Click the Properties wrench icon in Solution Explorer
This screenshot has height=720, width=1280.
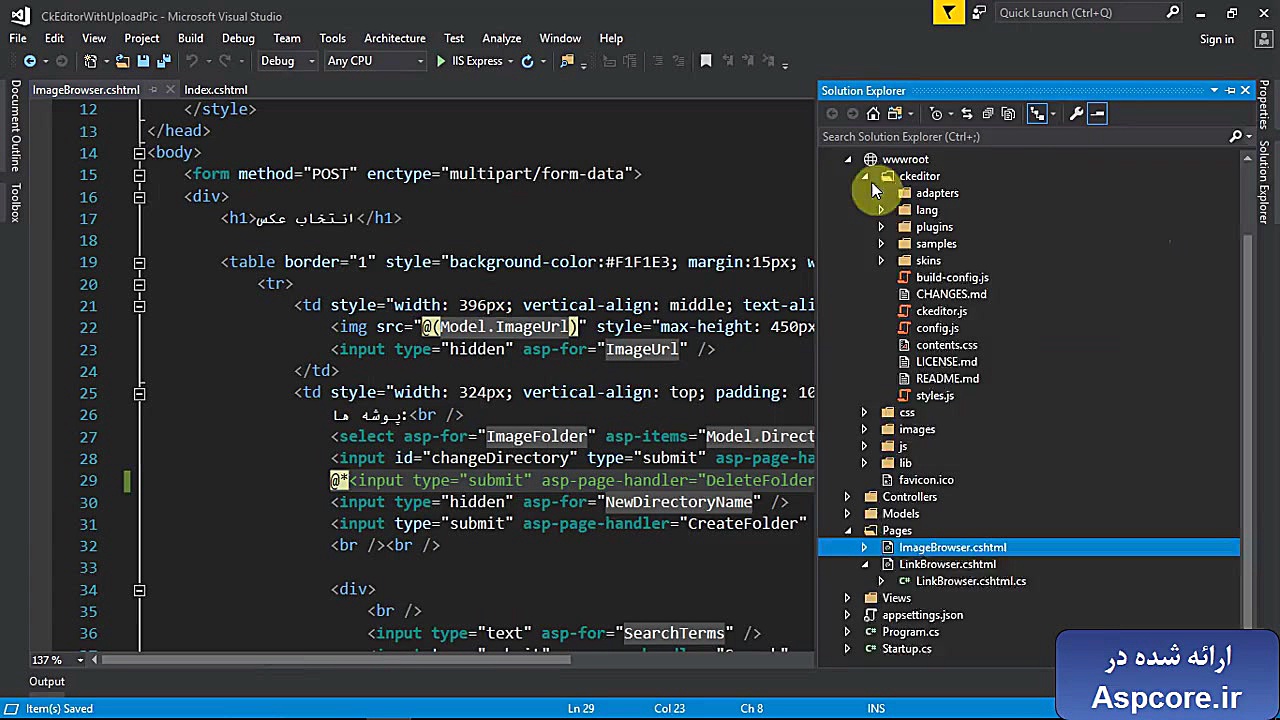(1076, 113)
